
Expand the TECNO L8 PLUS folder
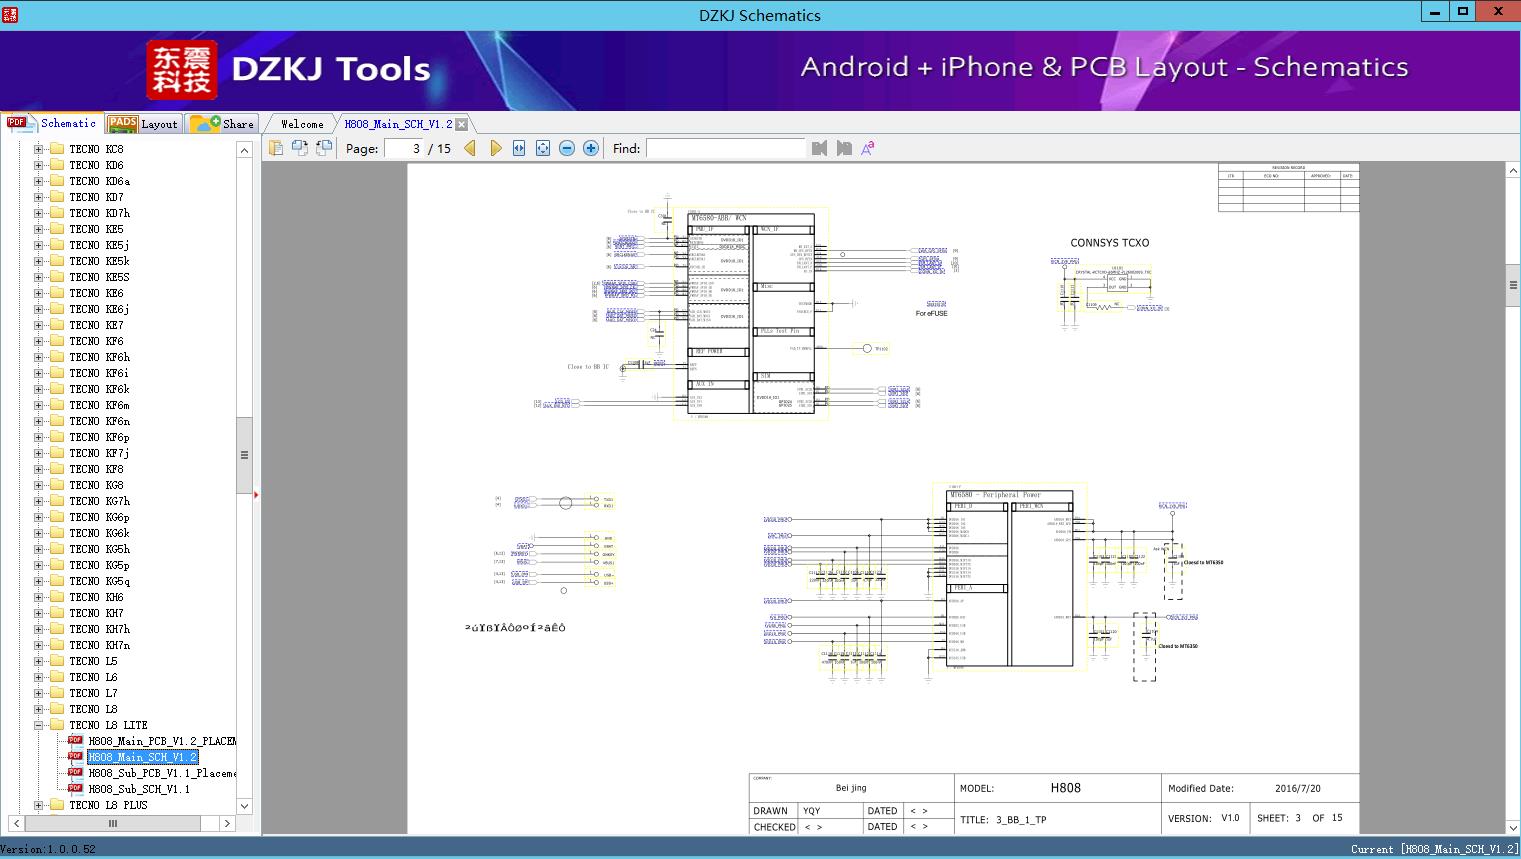coord(38,805)
